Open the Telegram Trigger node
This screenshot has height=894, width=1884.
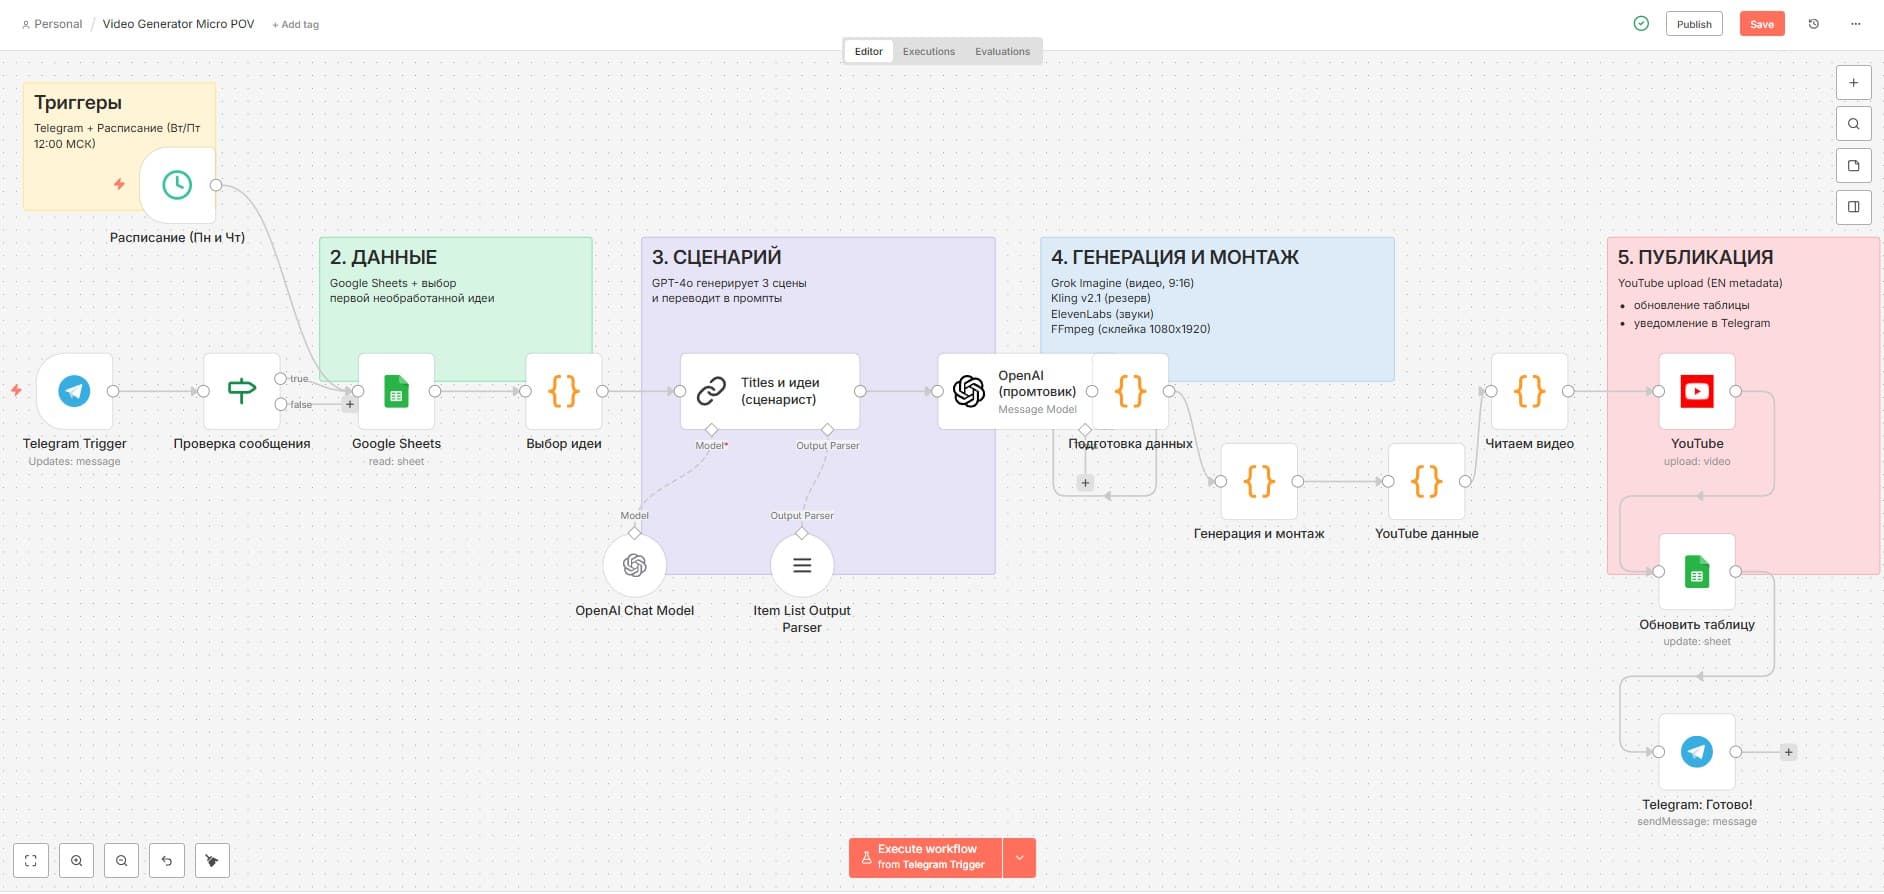[74, 391]
